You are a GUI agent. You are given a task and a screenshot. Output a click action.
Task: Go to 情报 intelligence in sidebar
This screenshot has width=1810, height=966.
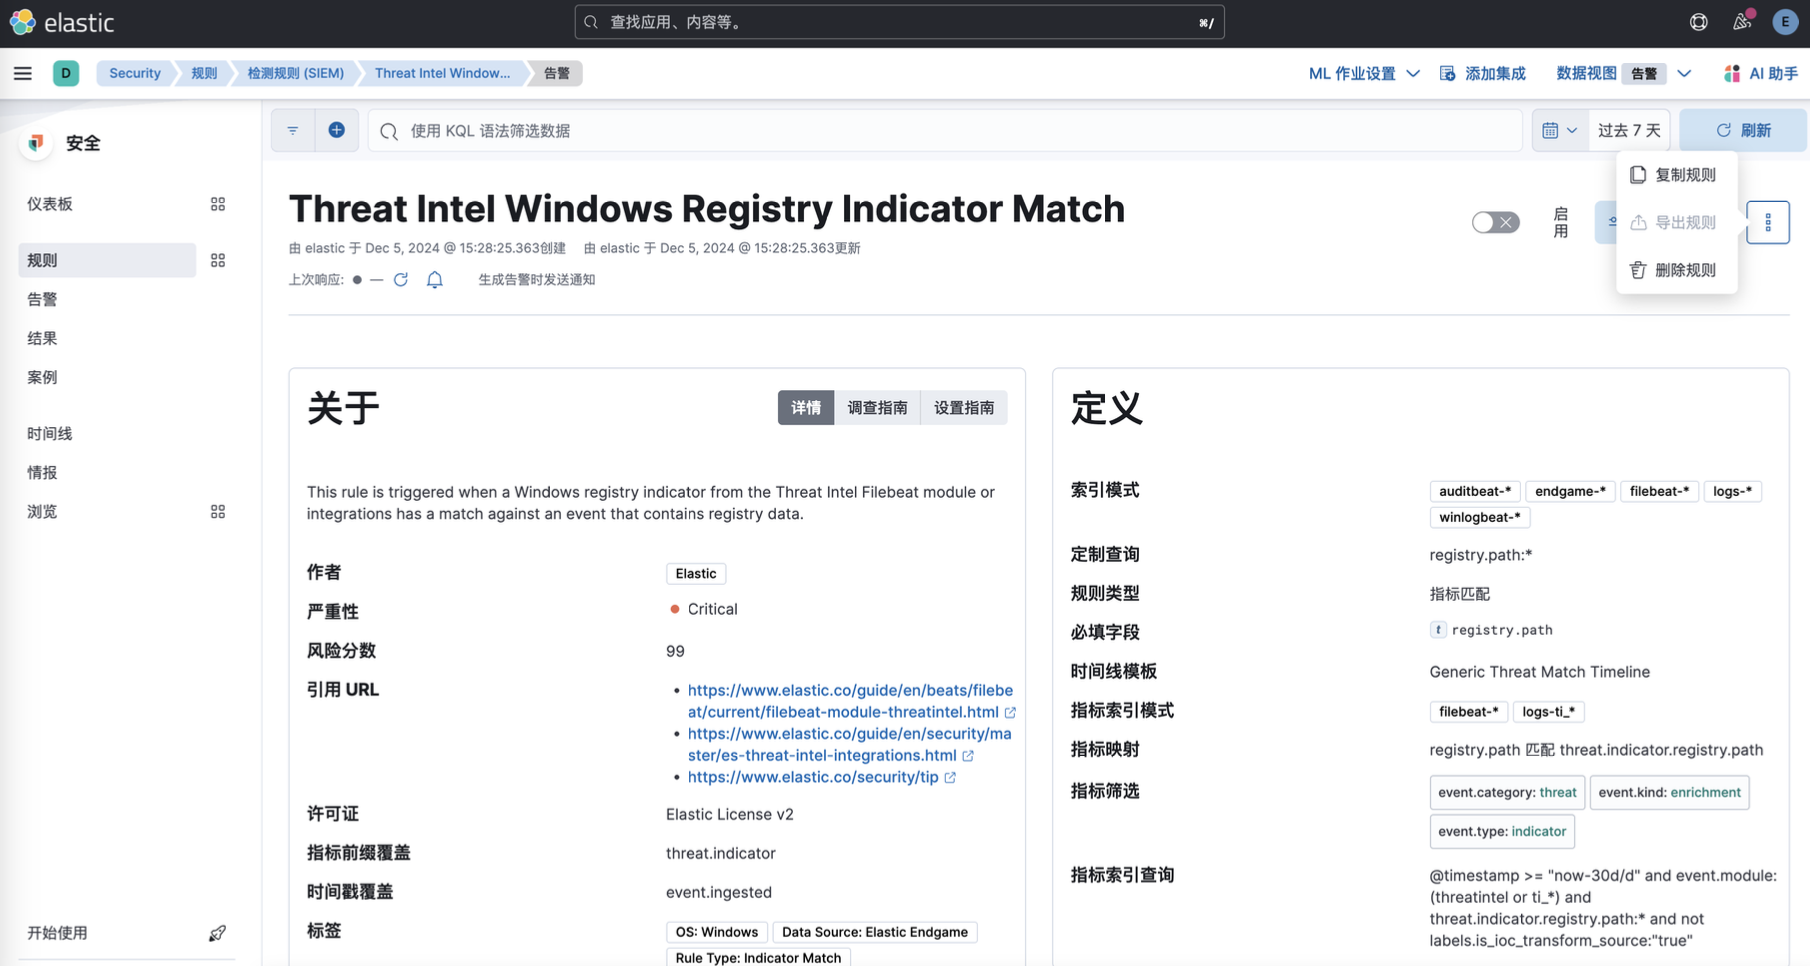[42, 472]
